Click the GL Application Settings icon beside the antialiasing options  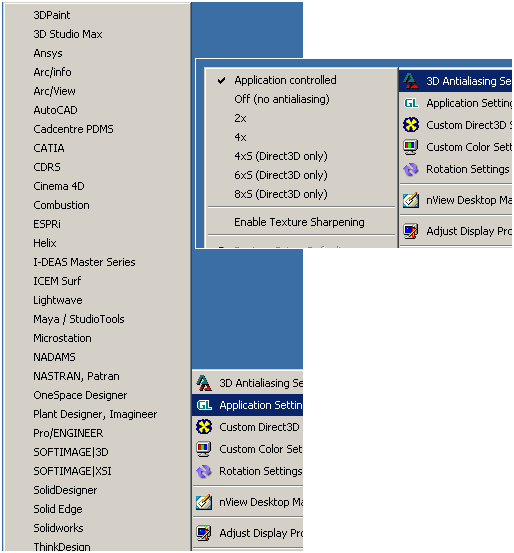click(x=411, y=103)
